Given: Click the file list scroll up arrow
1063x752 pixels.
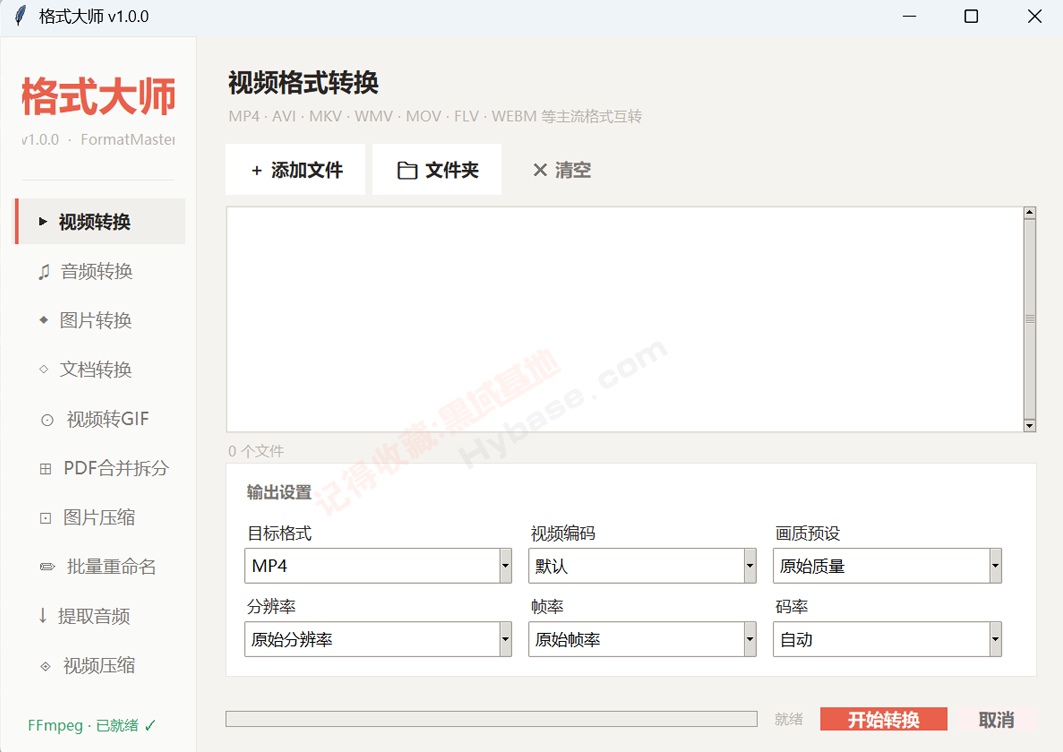Looking at the screenshot, I should point(1030,212).
